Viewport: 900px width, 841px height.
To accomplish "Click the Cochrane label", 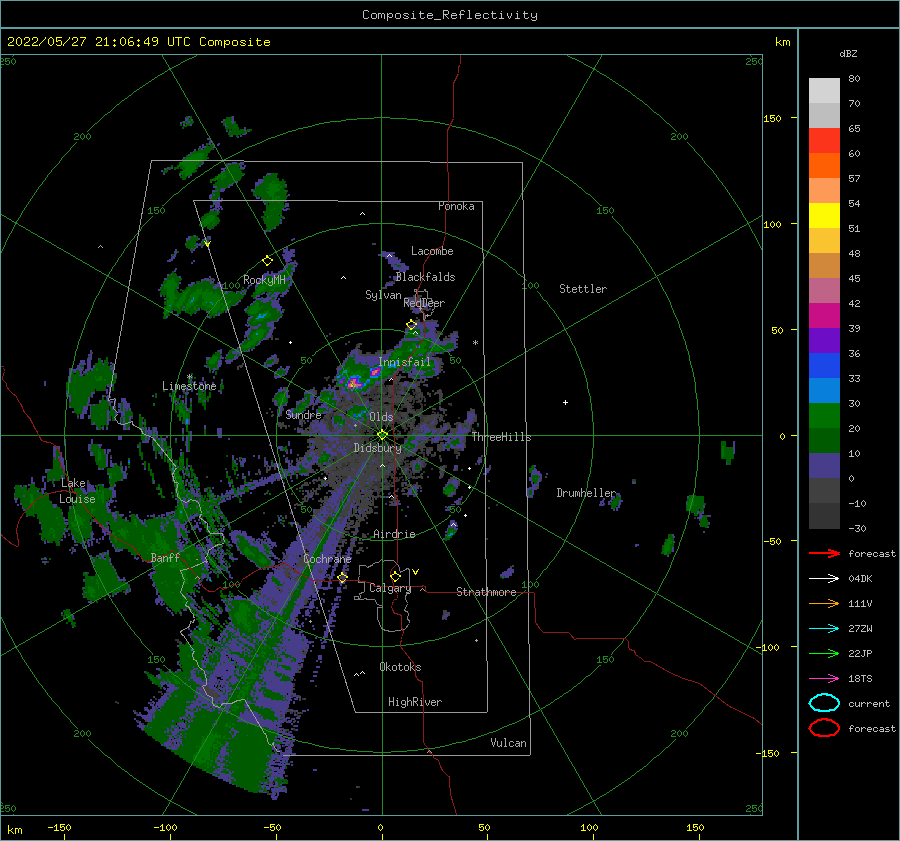I will pyautogui.click(x=327, y=559).
